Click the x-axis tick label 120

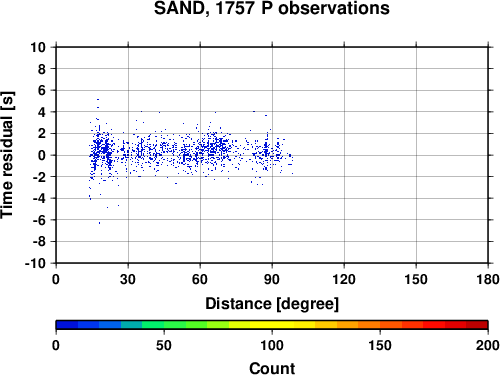(x=344, y=279)
